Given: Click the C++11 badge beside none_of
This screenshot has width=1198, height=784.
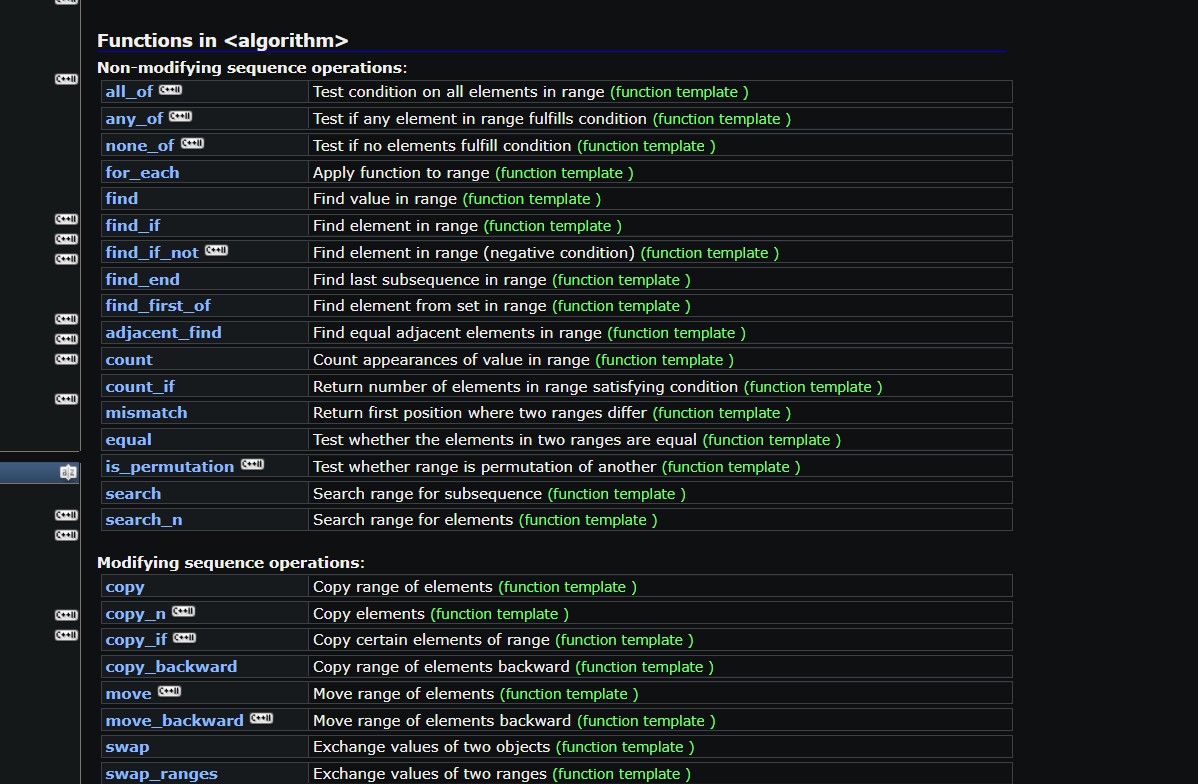Looking at the screenshot, I should pyautogui.click(x=192, y=144).
